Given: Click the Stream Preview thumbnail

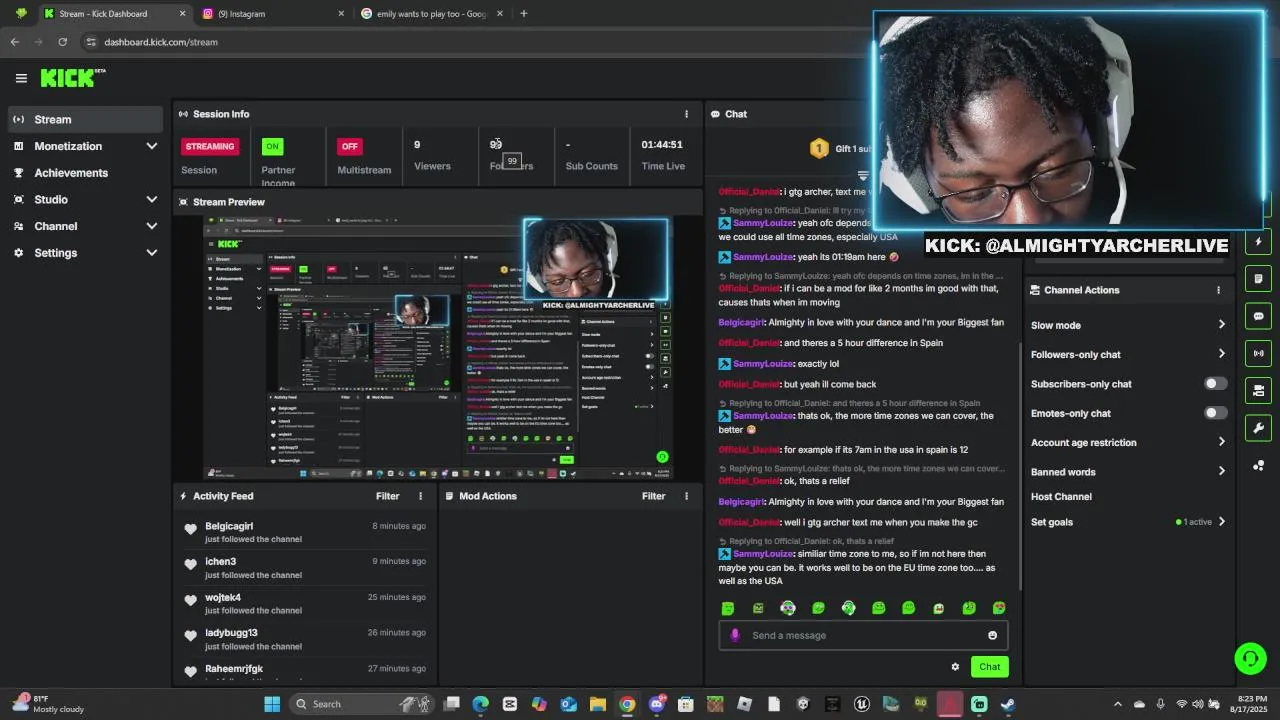Looking at the screenshot, I should [438, 346].
